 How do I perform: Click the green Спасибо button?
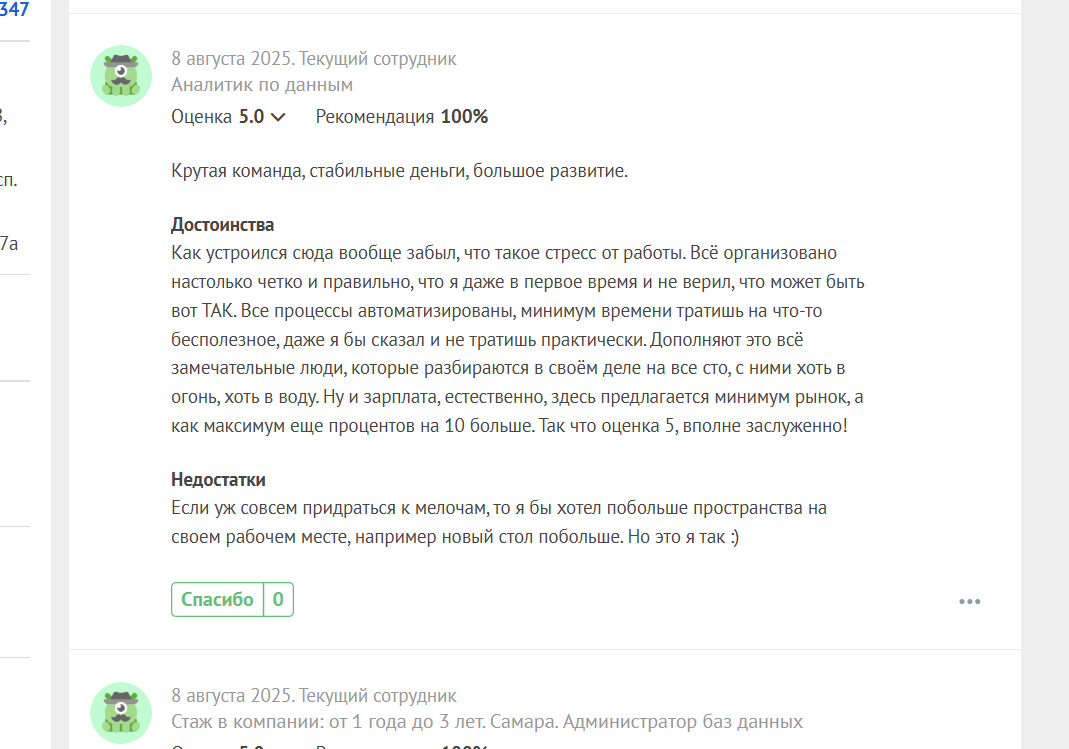[x=217, y=599]
